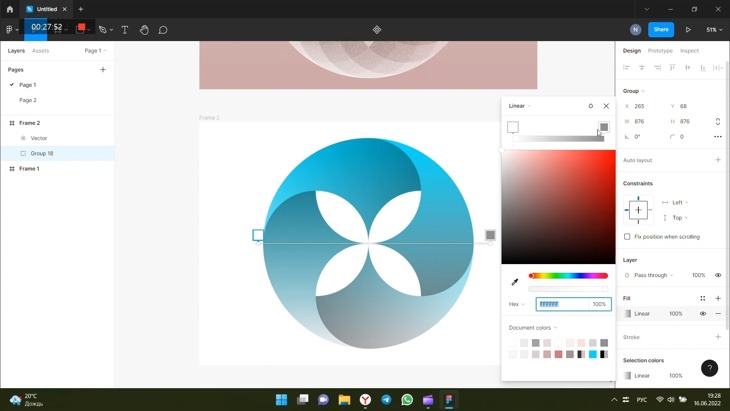
Task: Select the Vector layer
Action: click(39, 138)
